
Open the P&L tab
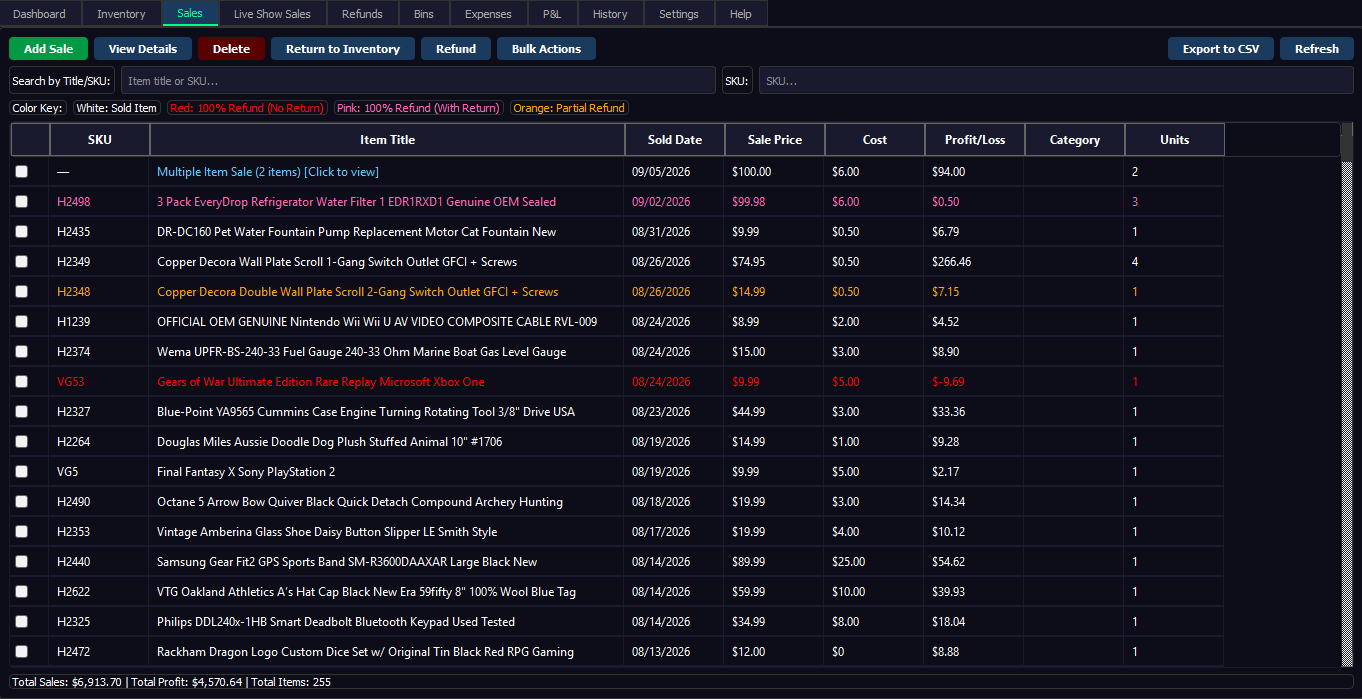[x=552, y=14]
